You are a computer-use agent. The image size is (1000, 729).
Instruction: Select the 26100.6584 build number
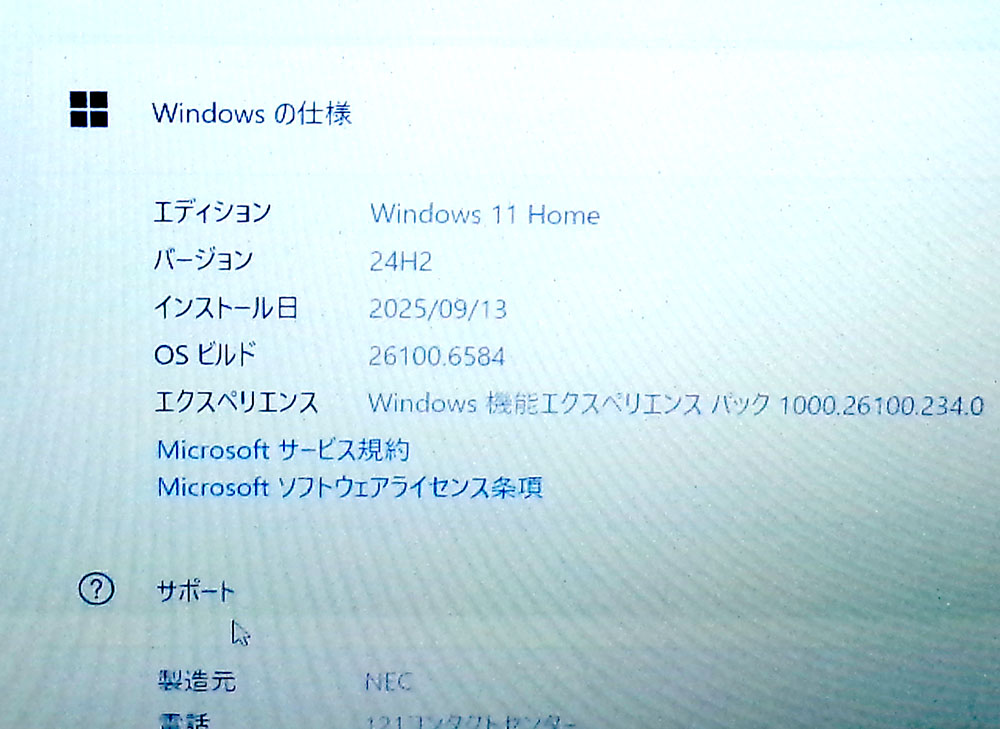tap(437, 356)
